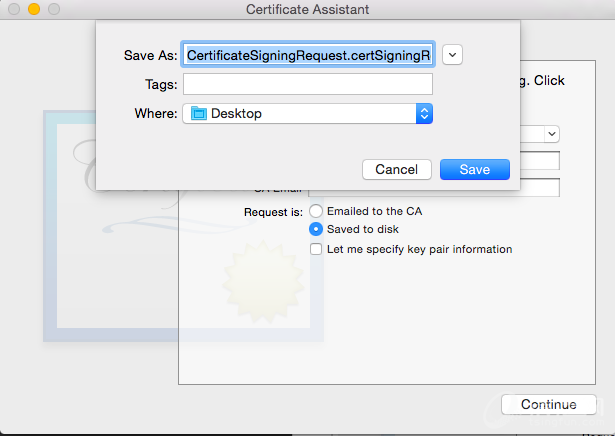This screenshot has width=615, height=436.
Task: Click the Desktop folder icon
Action: [x=198, y=113]
